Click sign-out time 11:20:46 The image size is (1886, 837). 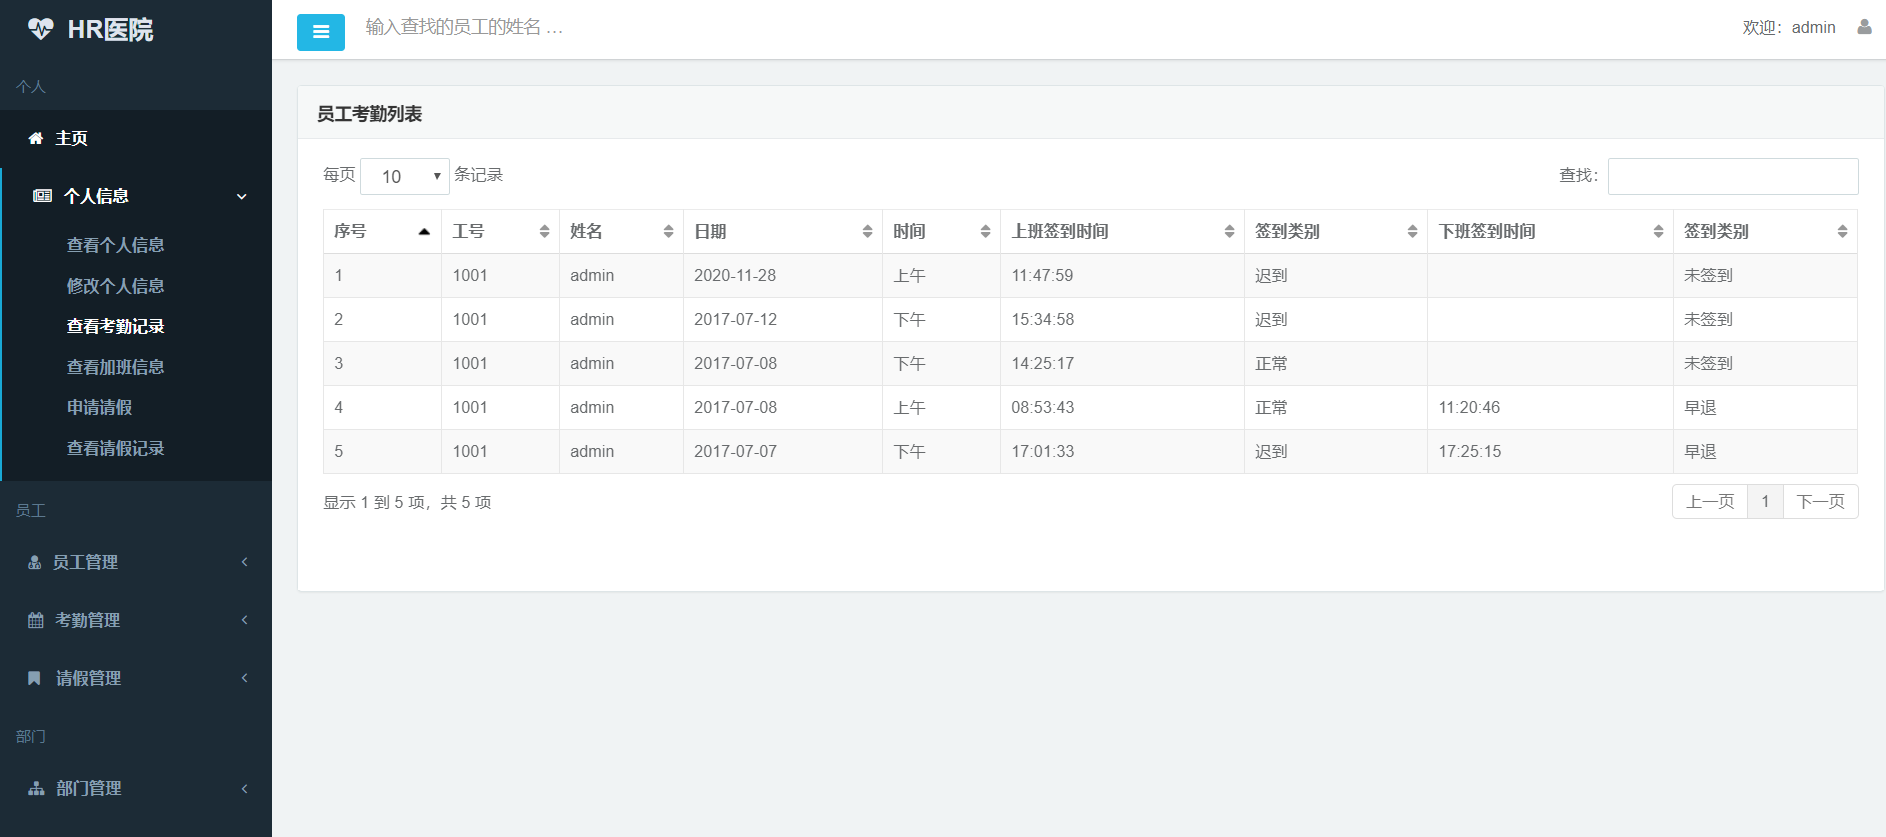point(1469,407)
